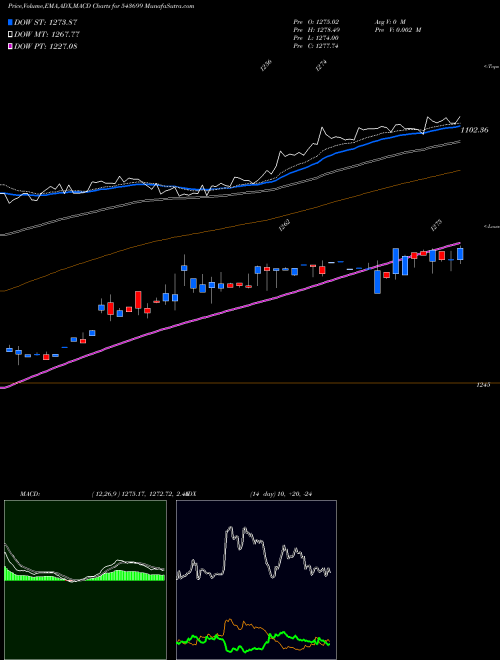This screenshot has width=500, height=660.
Task: Click the 'Pre V: 0.002 M' volume text
Action: 397,30
